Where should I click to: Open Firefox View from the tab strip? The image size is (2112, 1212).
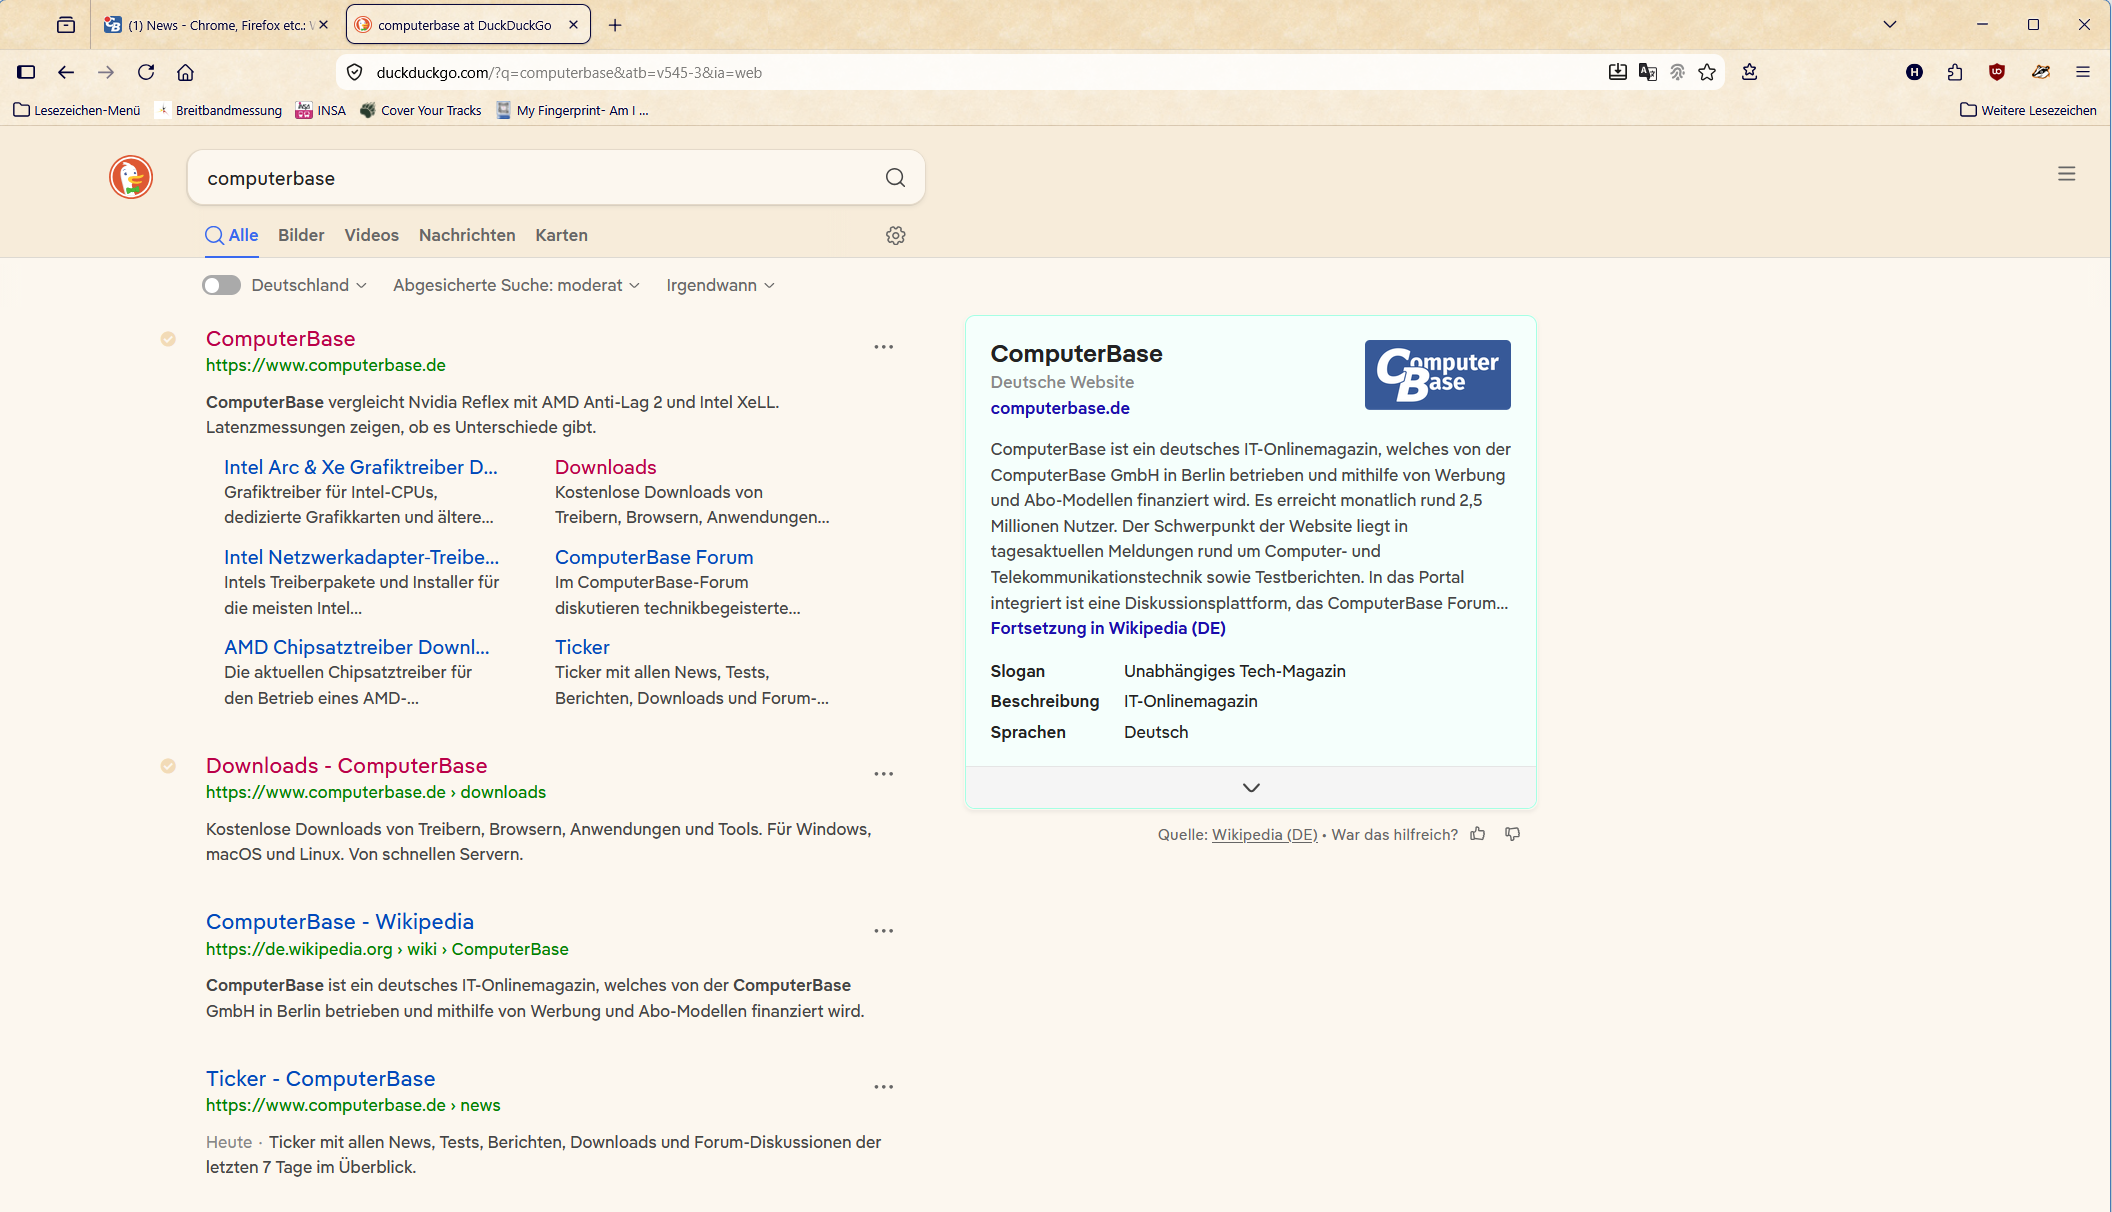click(x=66, y=25)
